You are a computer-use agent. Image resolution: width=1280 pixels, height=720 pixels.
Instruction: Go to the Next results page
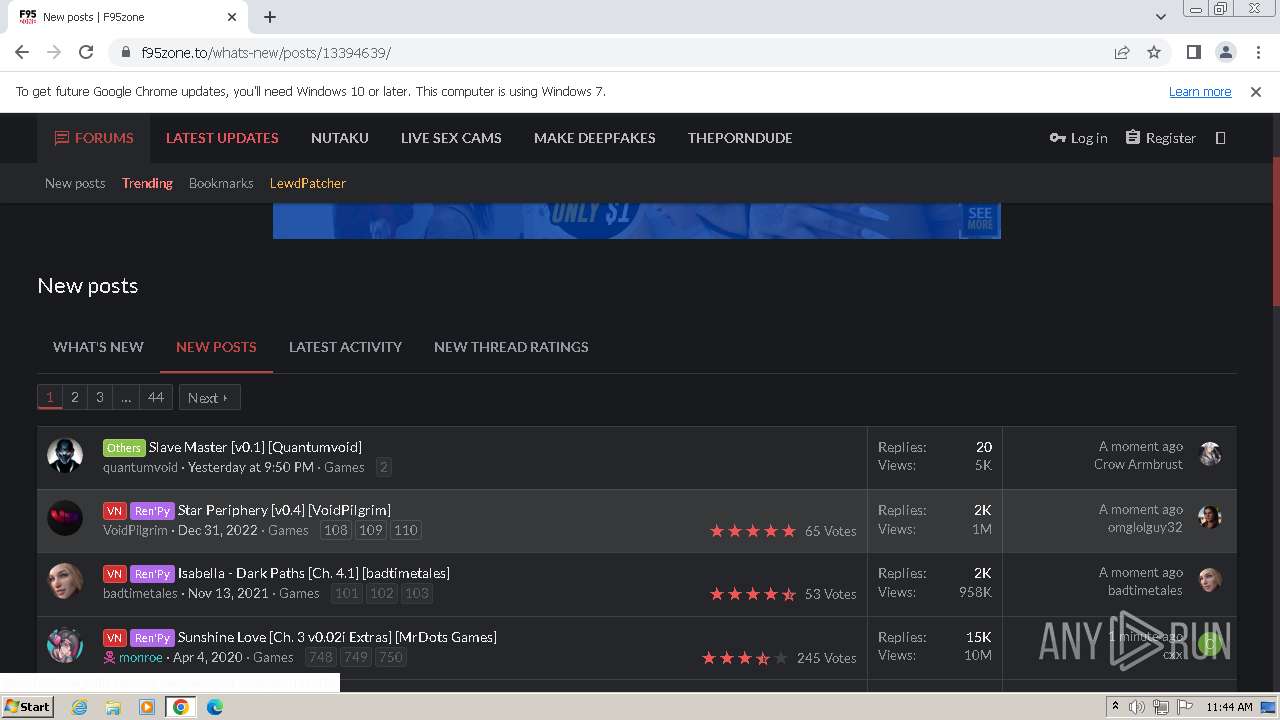point(209,397)
